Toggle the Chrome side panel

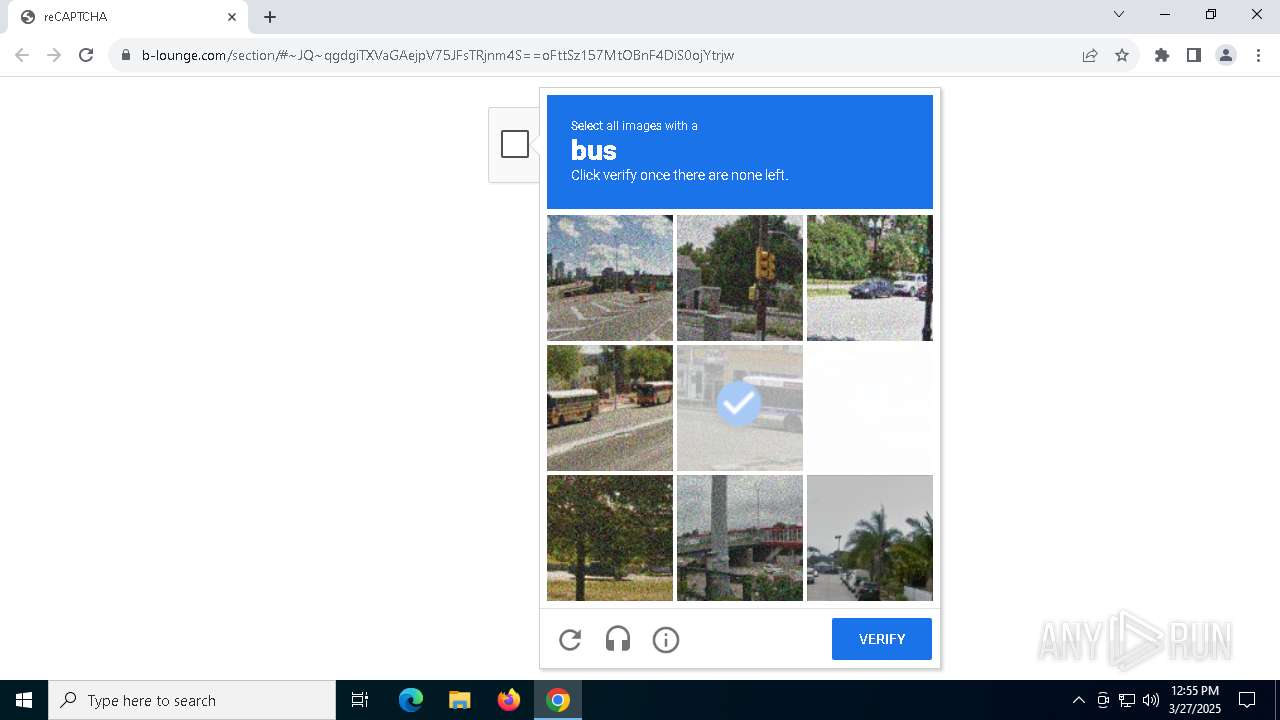tap(1194, 55)
